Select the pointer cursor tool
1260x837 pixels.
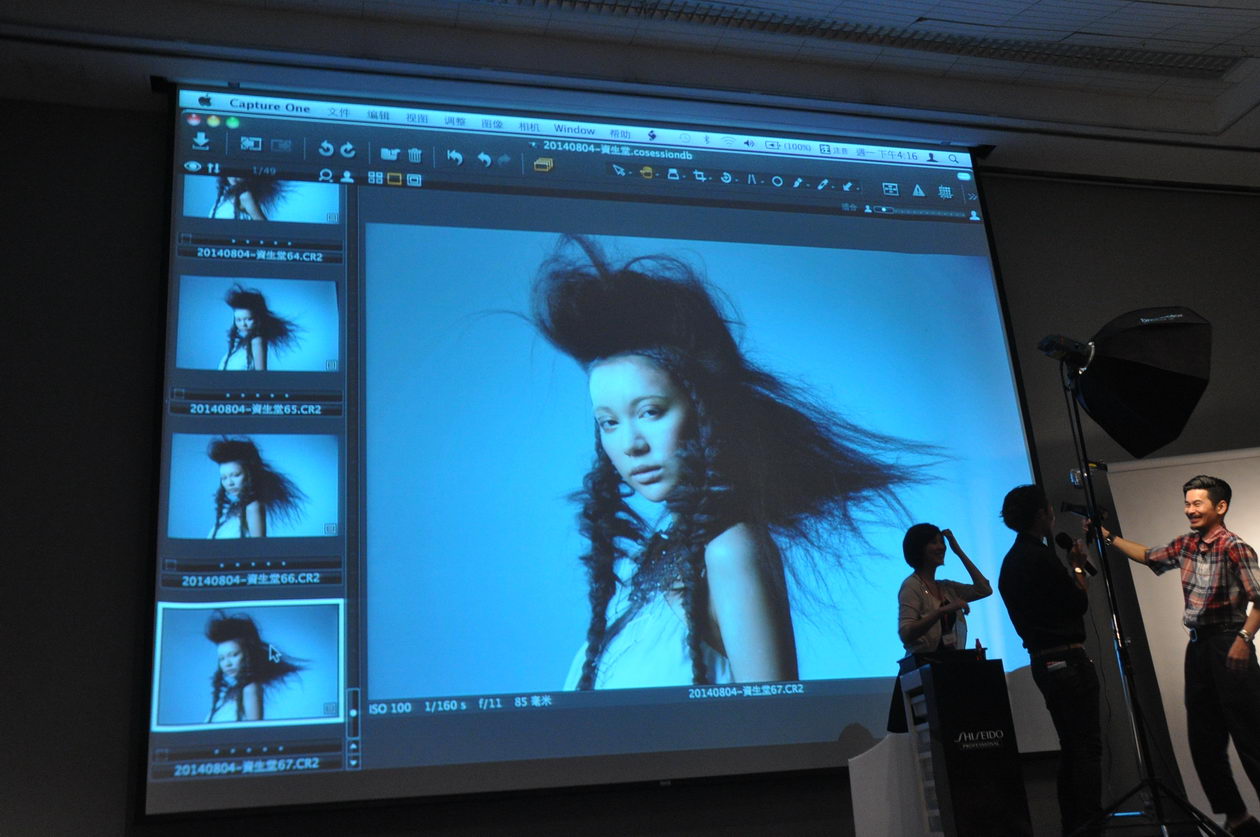pyautogui.click(x=619, y=170)
